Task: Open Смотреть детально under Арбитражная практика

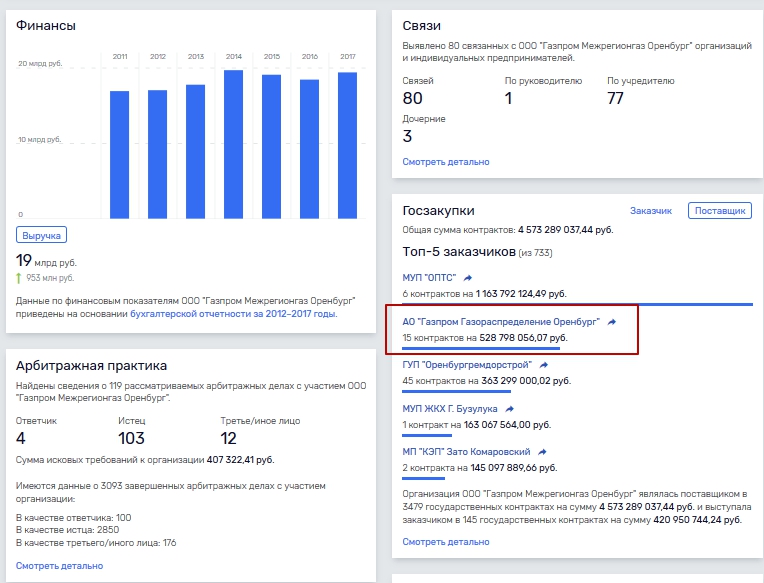Action: click(x=59, y=566)
